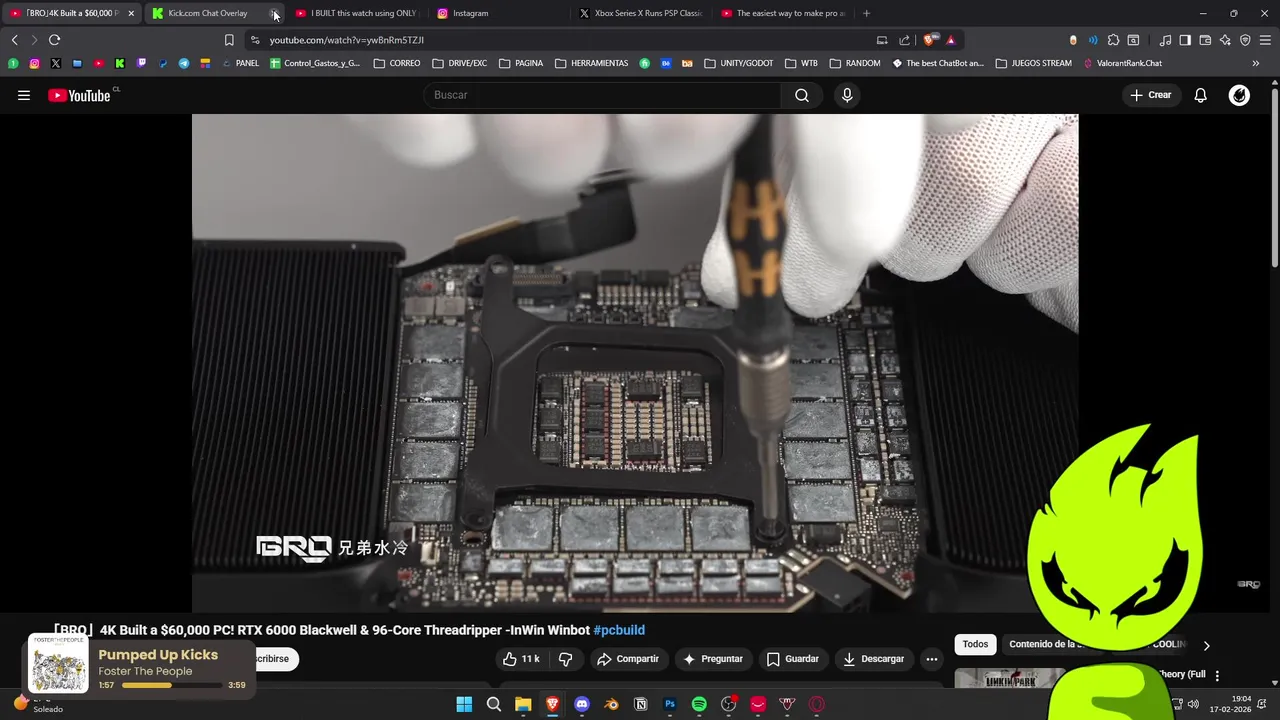The width and height of the screenshot is (1280, 720).
Task: Dislike the video
Action: click(x=565, y=659)
